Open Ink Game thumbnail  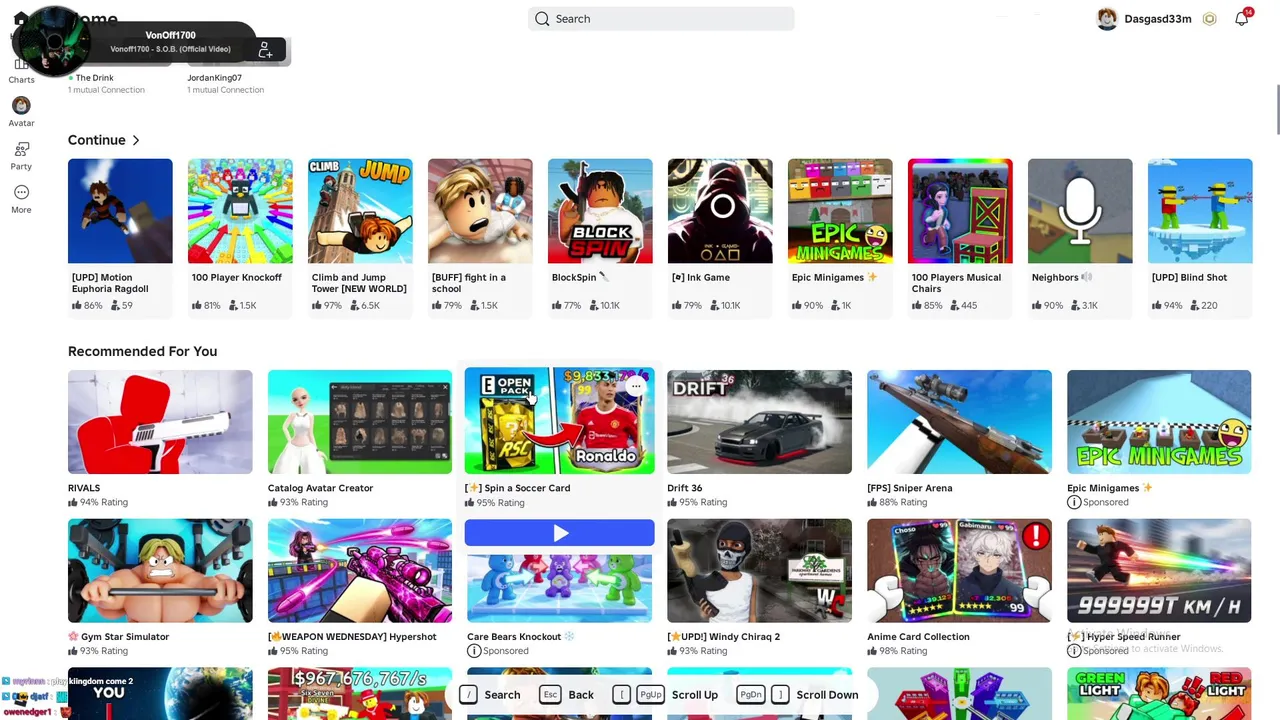(720, 211)
